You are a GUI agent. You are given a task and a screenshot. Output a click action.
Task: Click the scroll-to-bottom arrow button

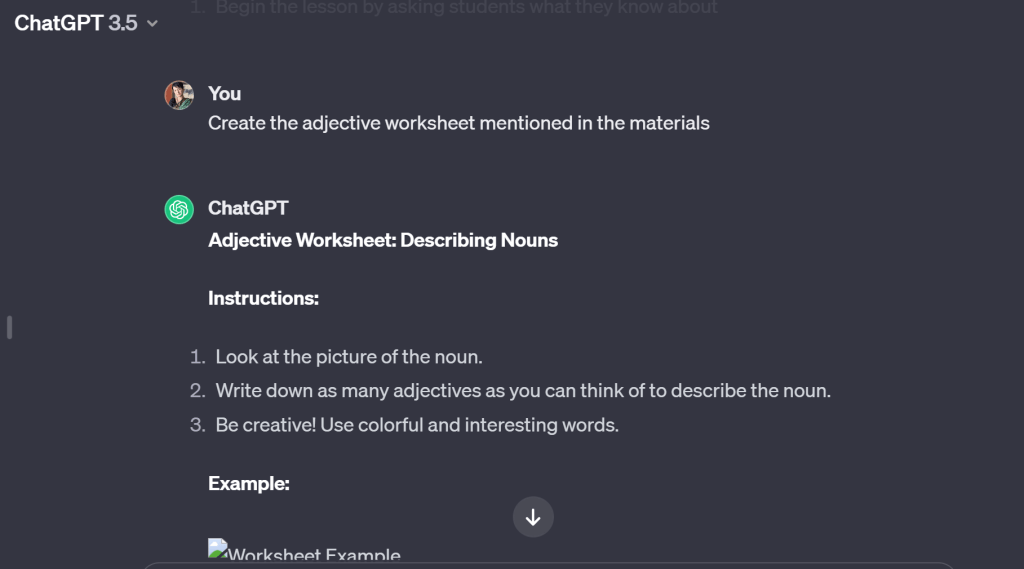[x=533, y=517]
